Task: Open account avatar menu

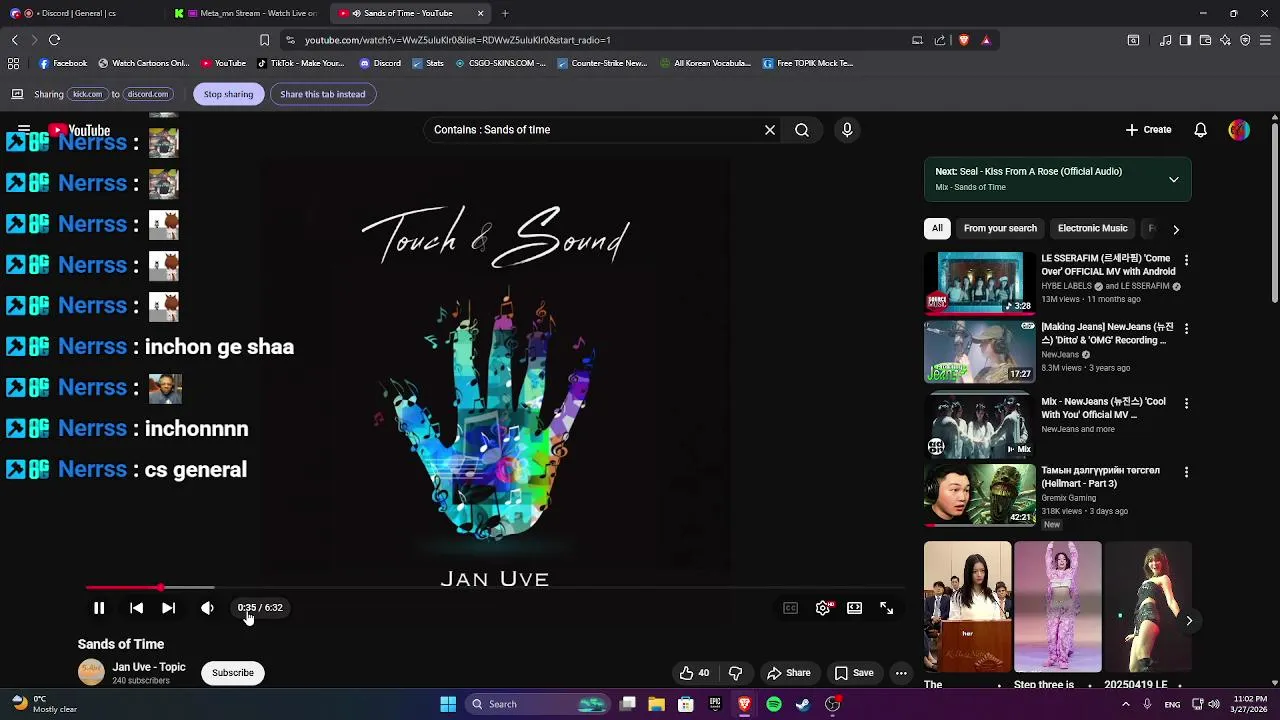Action: point(1239,130)
